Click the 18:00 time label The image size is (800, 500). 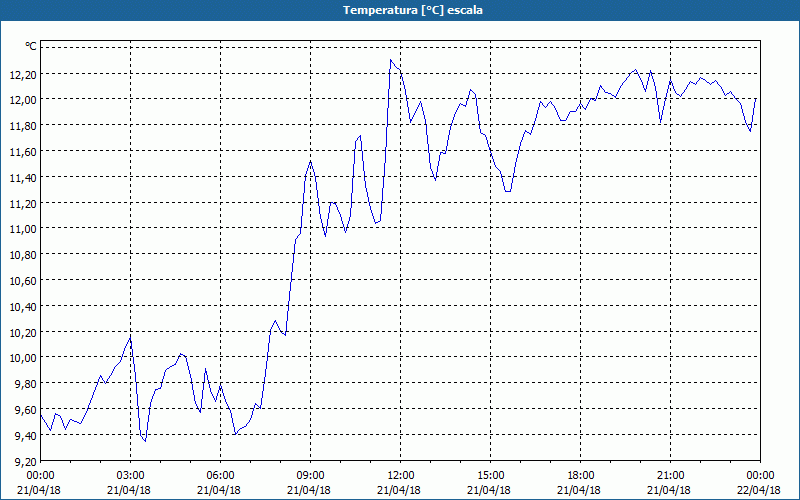pos(579,476)
